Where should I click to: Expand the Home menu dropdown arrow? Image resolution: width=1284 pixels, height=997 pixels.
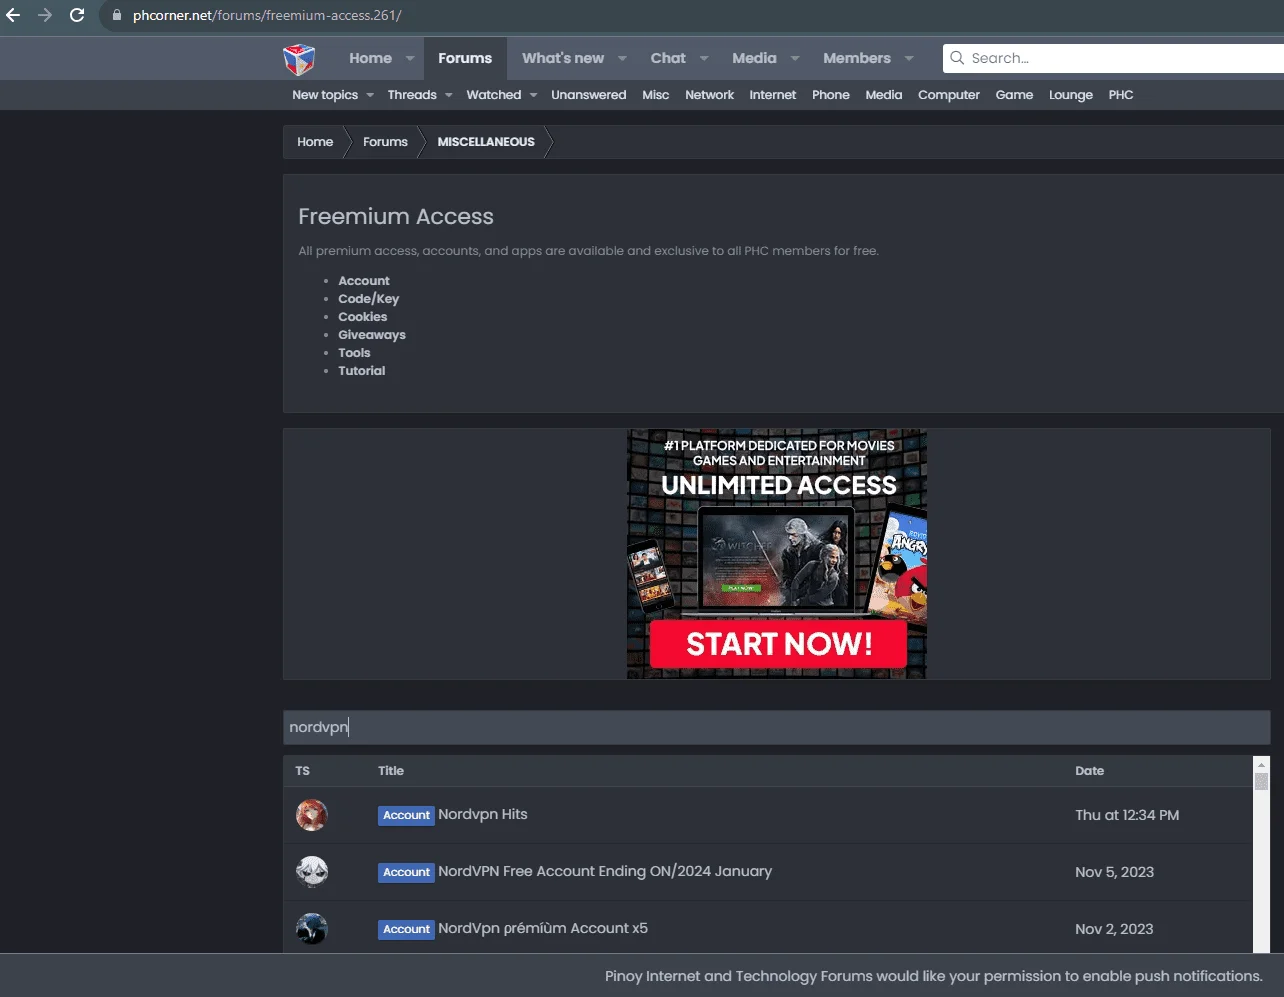tap(410, 58)
